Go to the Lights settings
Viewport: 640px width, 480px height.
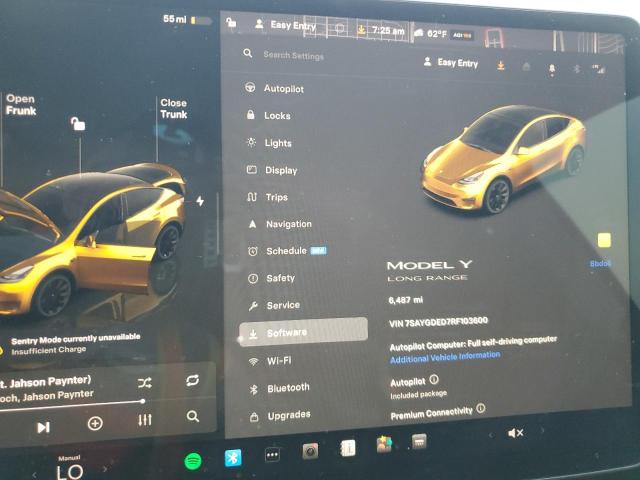269,143
